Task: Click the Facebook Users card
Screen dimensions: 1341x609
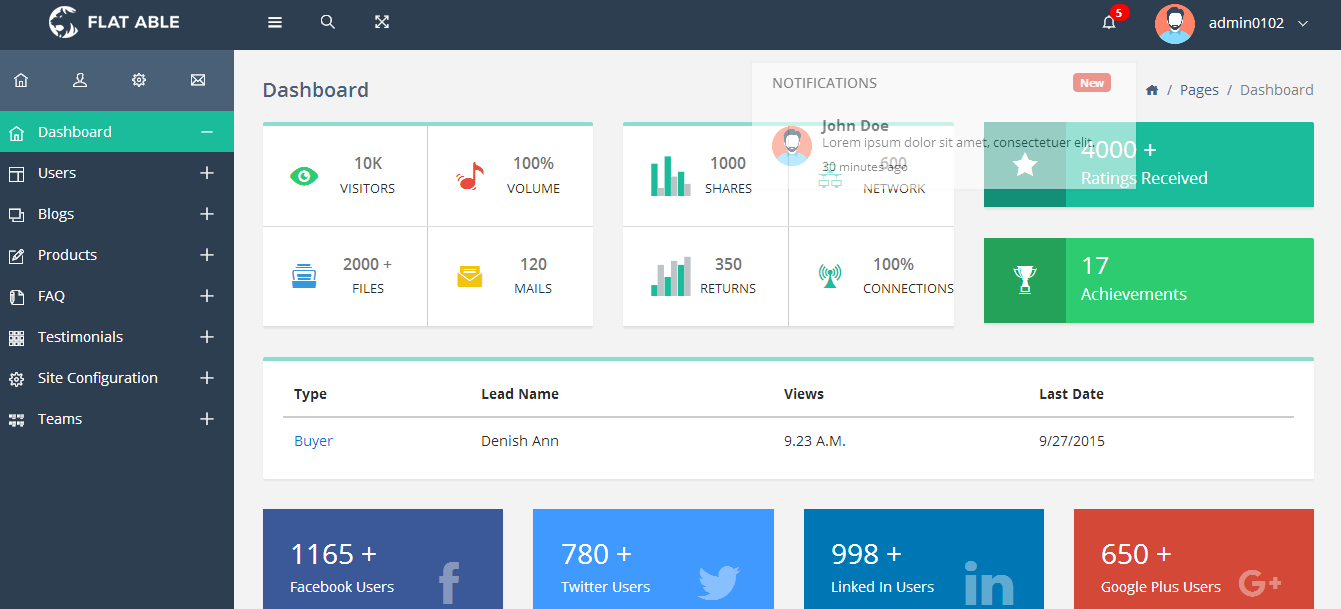Action: (x=382, y=559)
